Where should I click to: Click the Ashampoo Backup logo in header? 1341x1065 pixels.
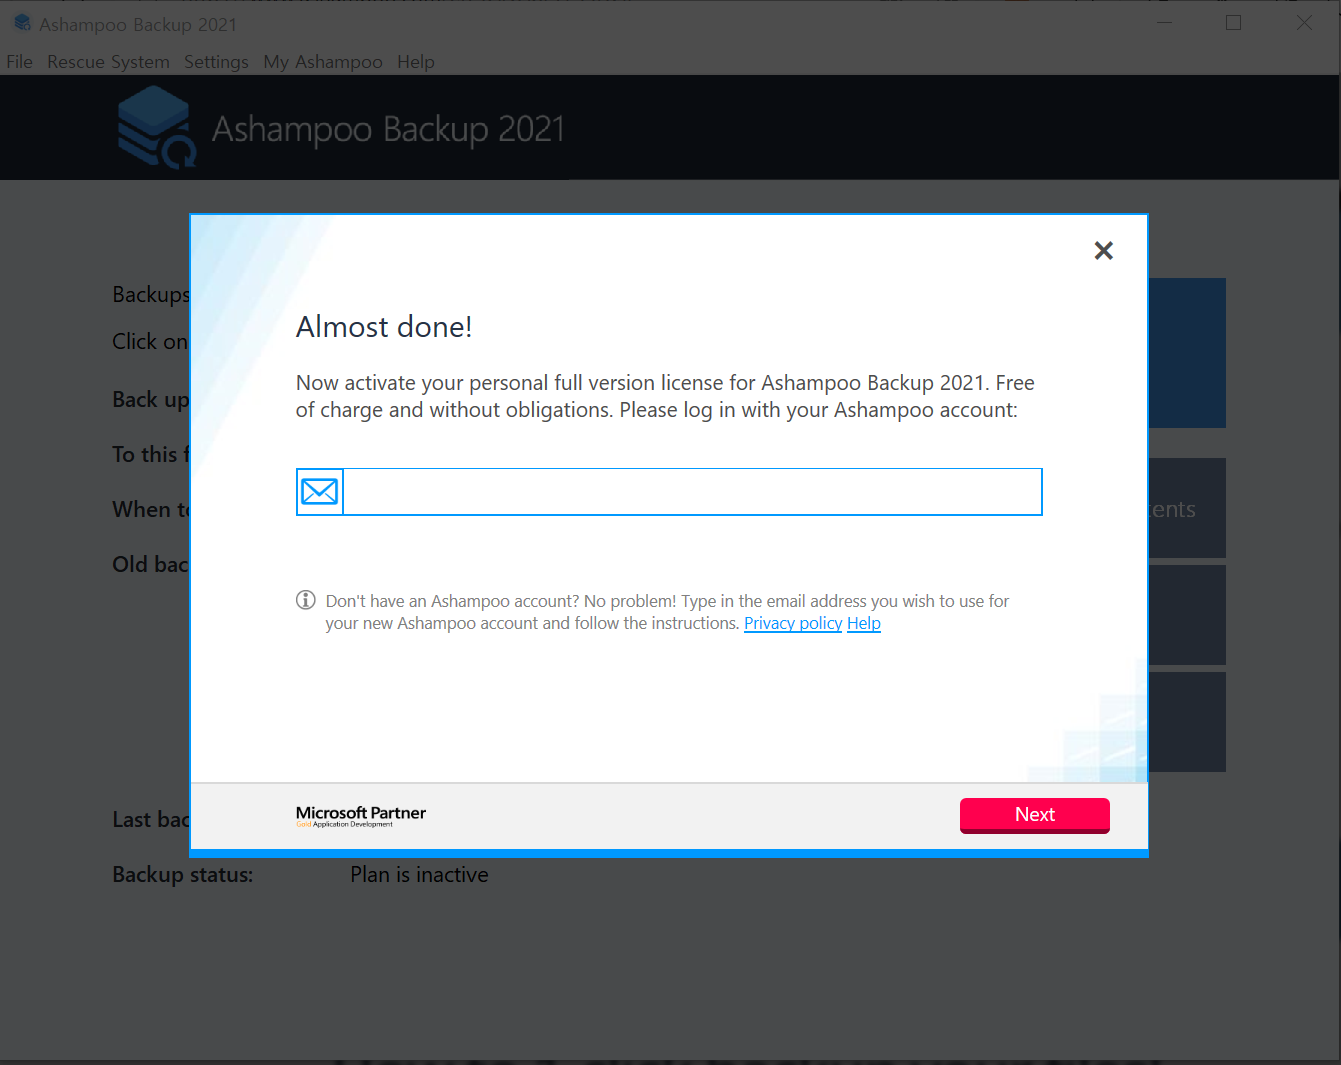coord(155,127)
